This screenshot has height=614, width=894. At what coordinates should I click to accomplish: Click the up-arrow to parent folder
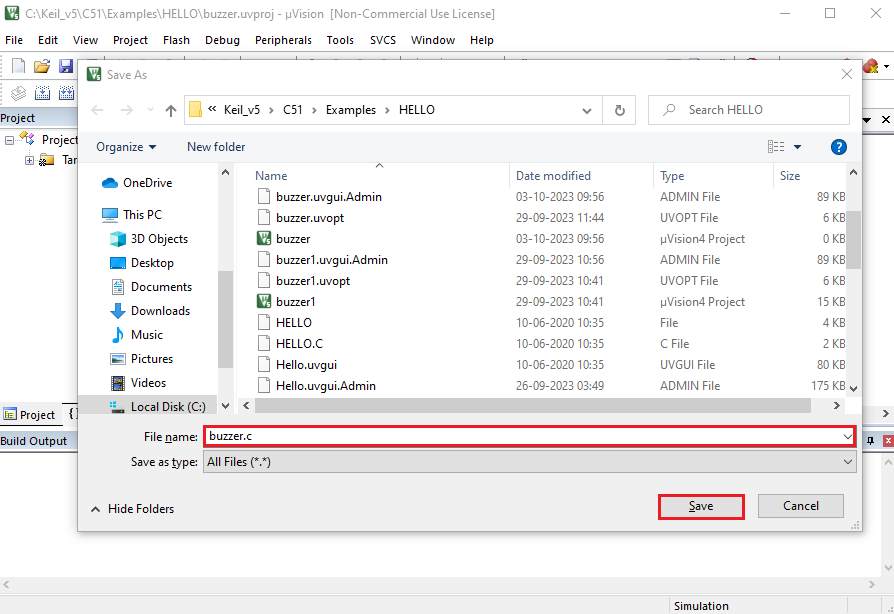coord(170,110)
